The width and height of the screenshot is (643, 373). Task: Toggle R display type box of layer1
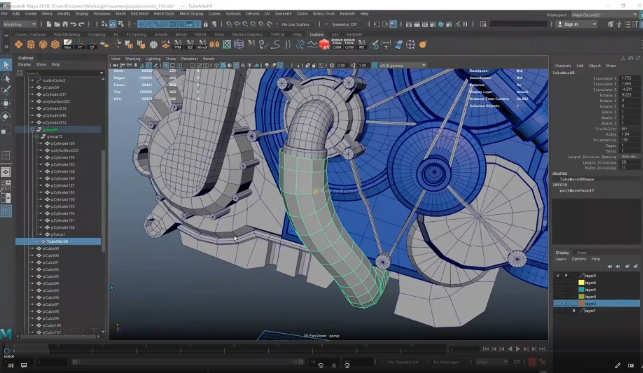click(574, 310)
